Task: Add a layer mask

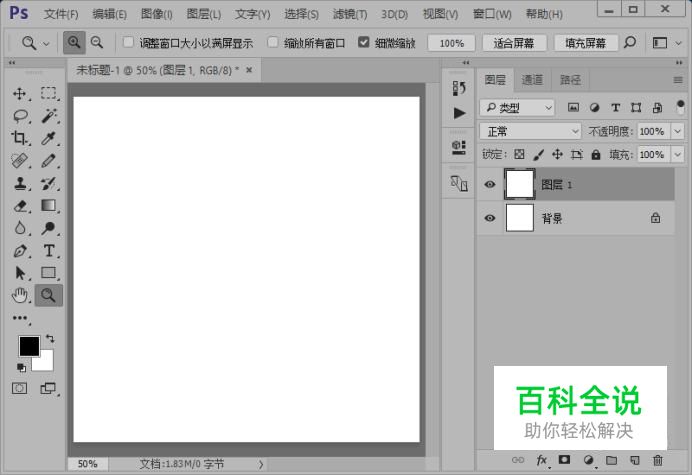Action: (564, 460)
